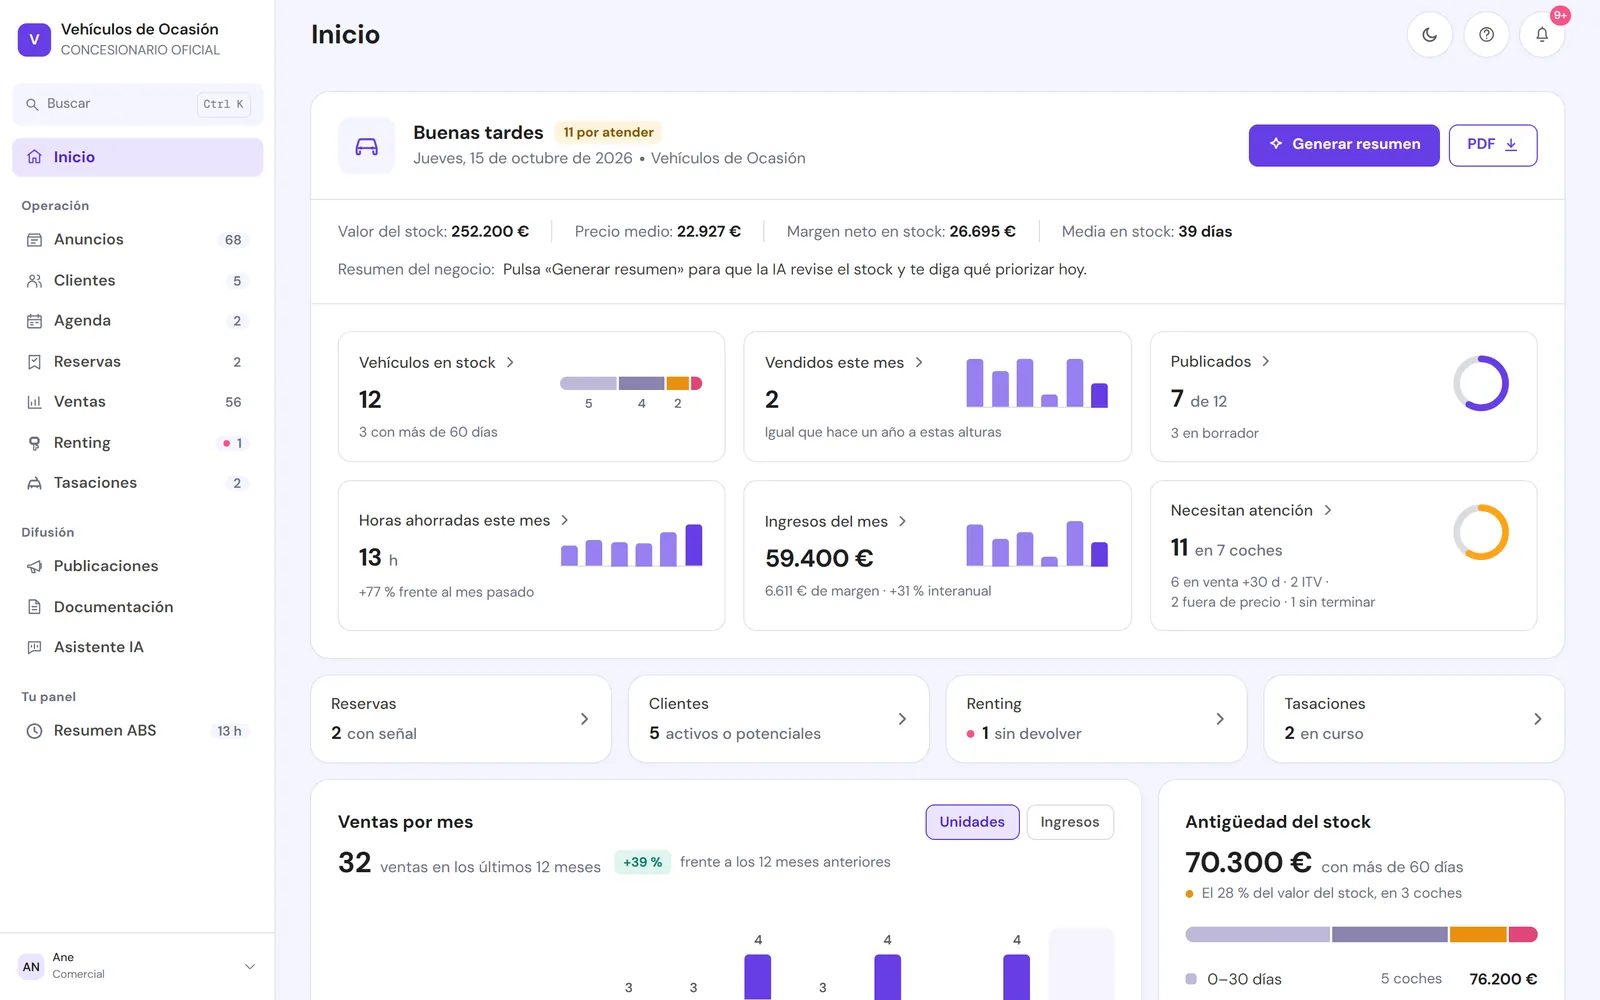Screen dimensions: 1600x1000
Task: Click the Renting key icon
Action: coord(34,443)
